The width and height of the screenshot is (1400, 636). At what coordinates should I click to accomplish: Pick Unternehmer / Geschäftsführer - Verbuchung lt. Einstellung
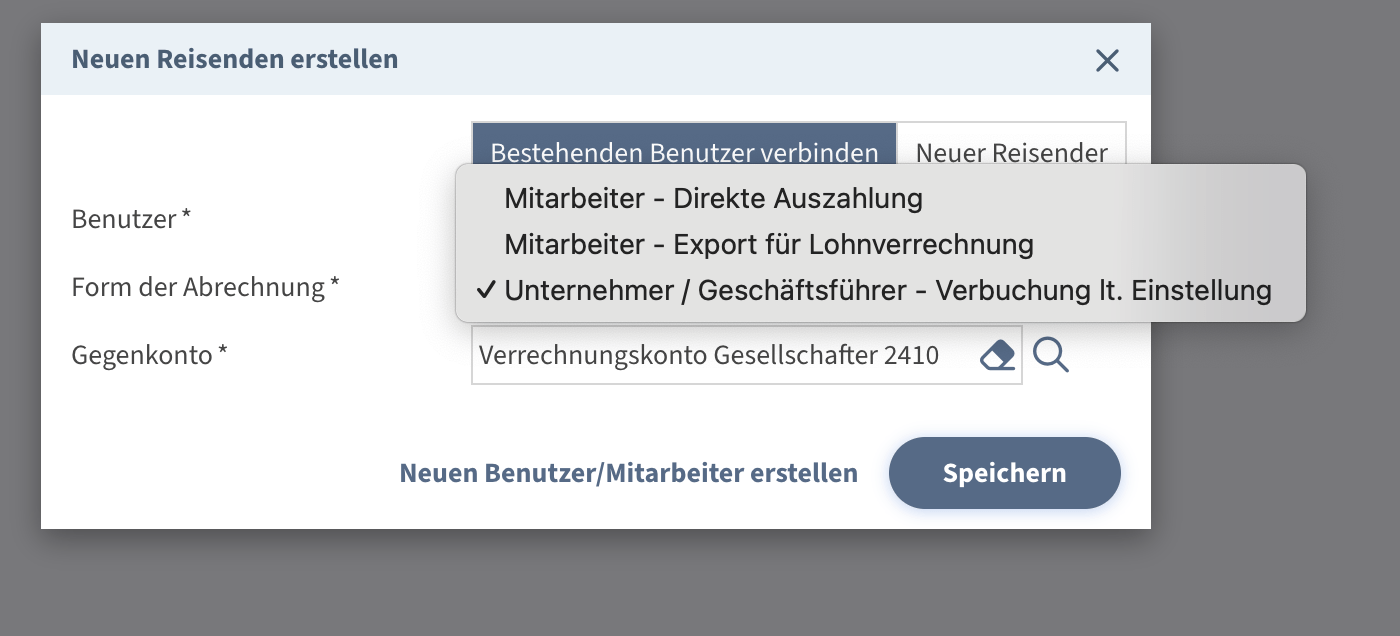point(887,291)
